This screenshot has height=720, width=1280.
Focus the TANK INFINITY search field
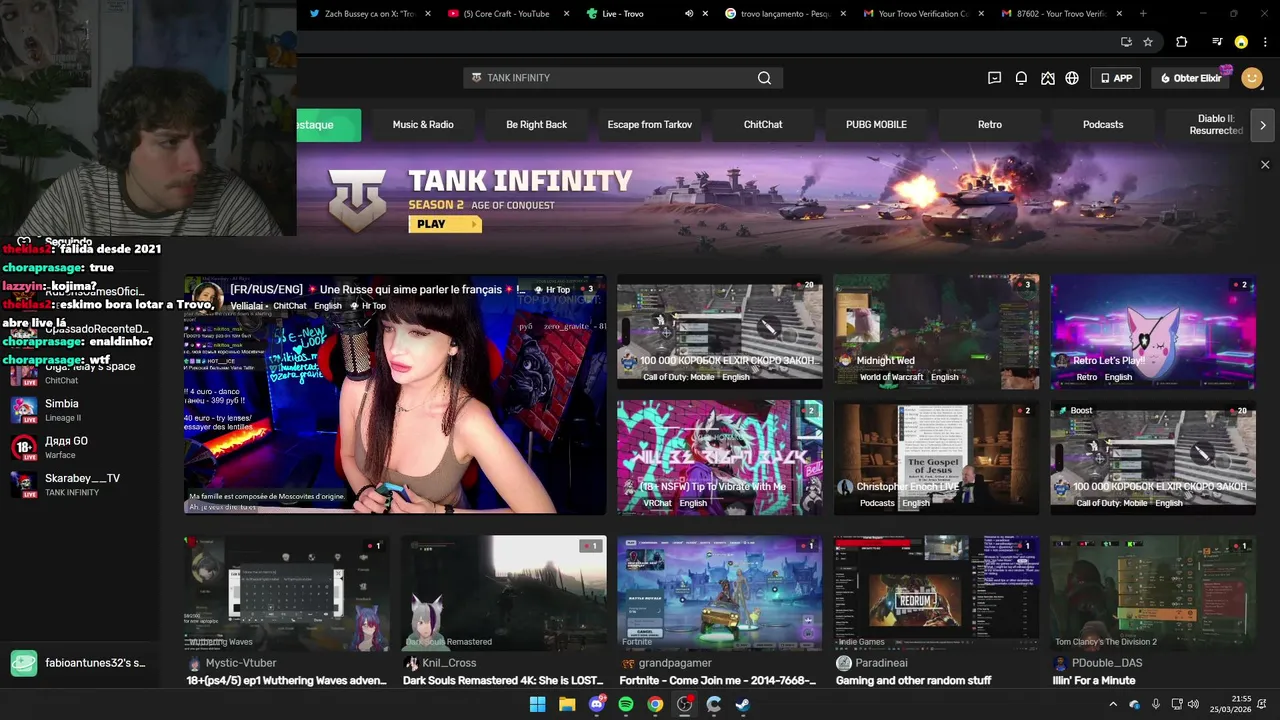(622, 78)
